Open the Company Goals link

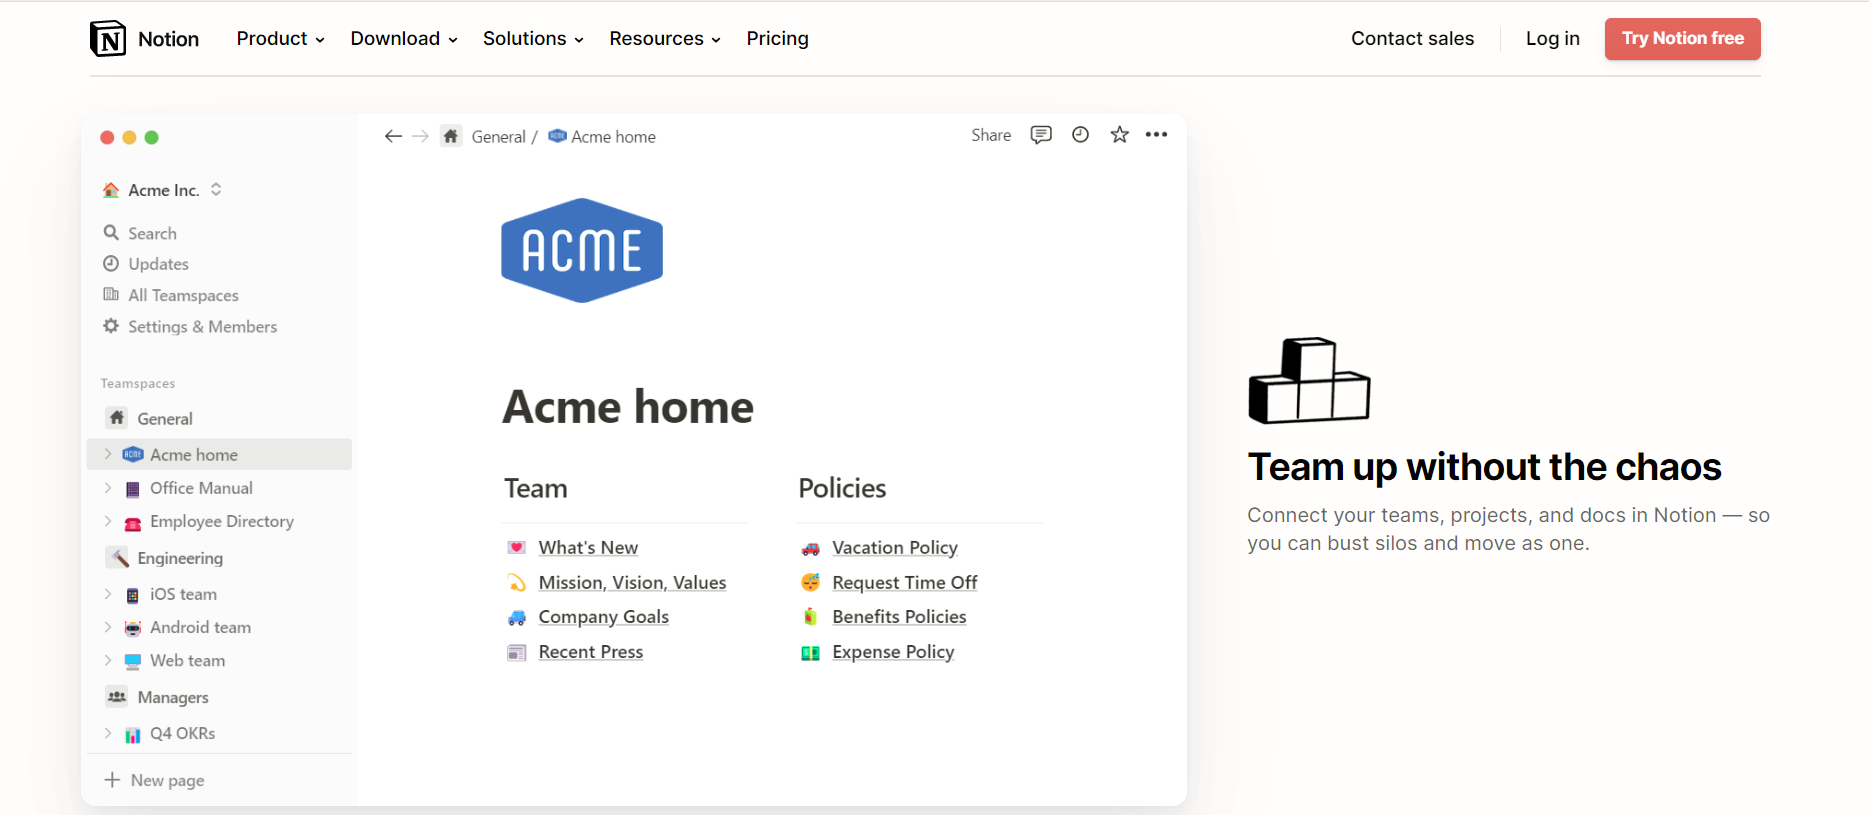tap(603, 617)
